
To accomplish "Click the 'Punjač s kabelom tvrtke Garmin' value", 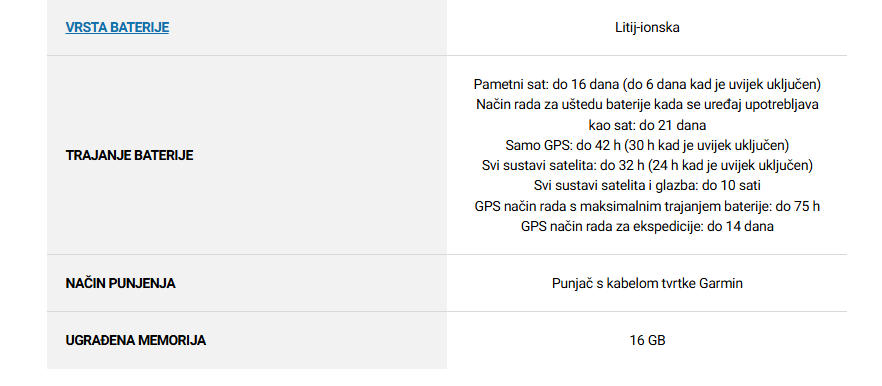I will coord(647,283).
